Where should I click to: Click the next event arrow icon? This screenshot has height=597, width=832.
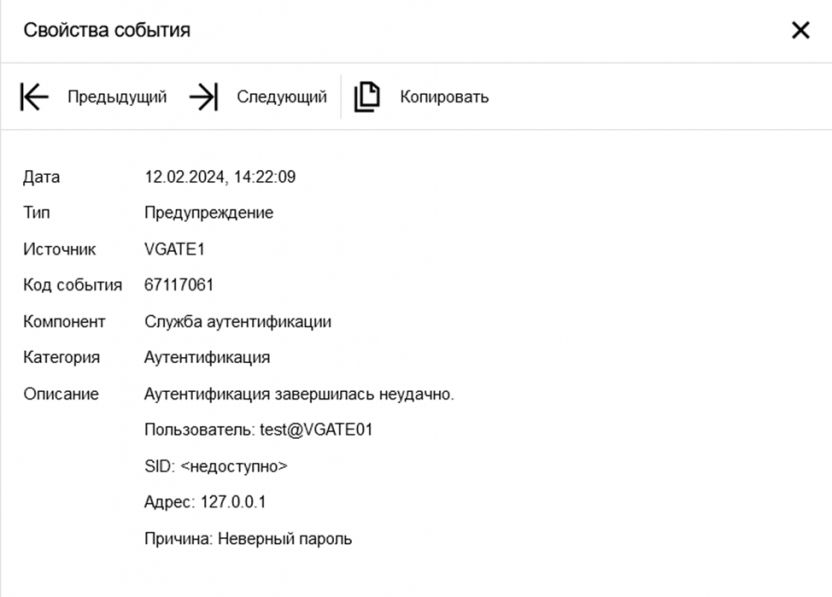tap(203, 97)
